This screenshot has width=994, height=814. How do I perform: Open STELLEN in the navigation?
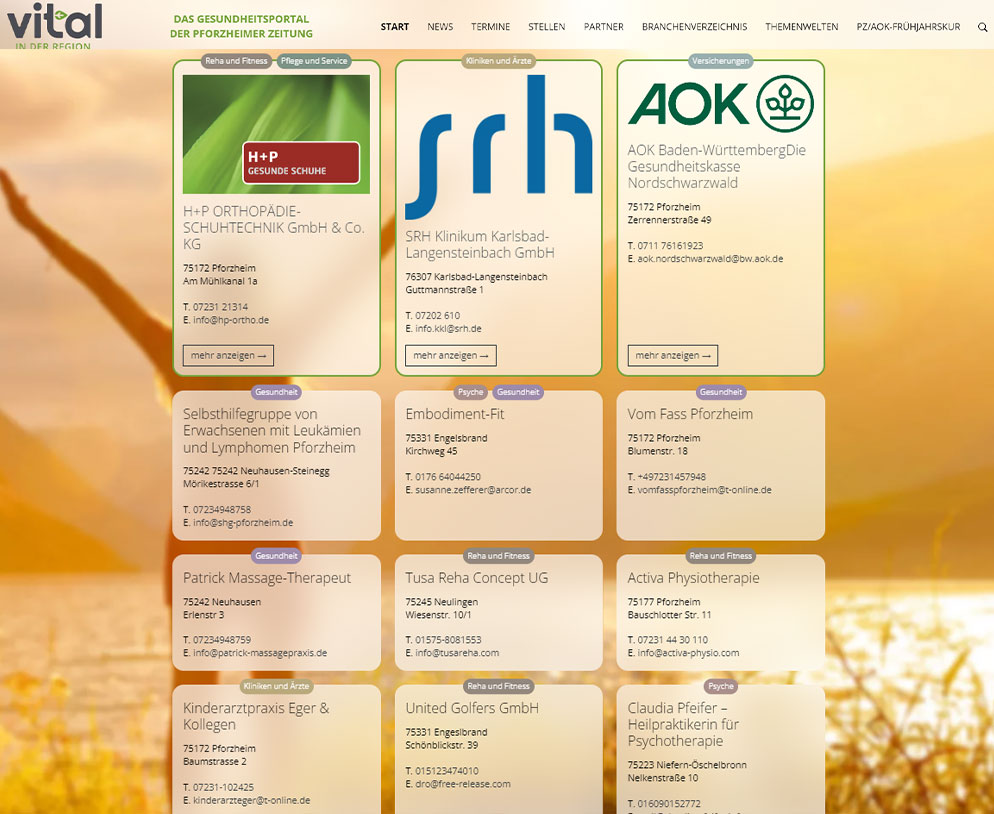pos(546,27)
